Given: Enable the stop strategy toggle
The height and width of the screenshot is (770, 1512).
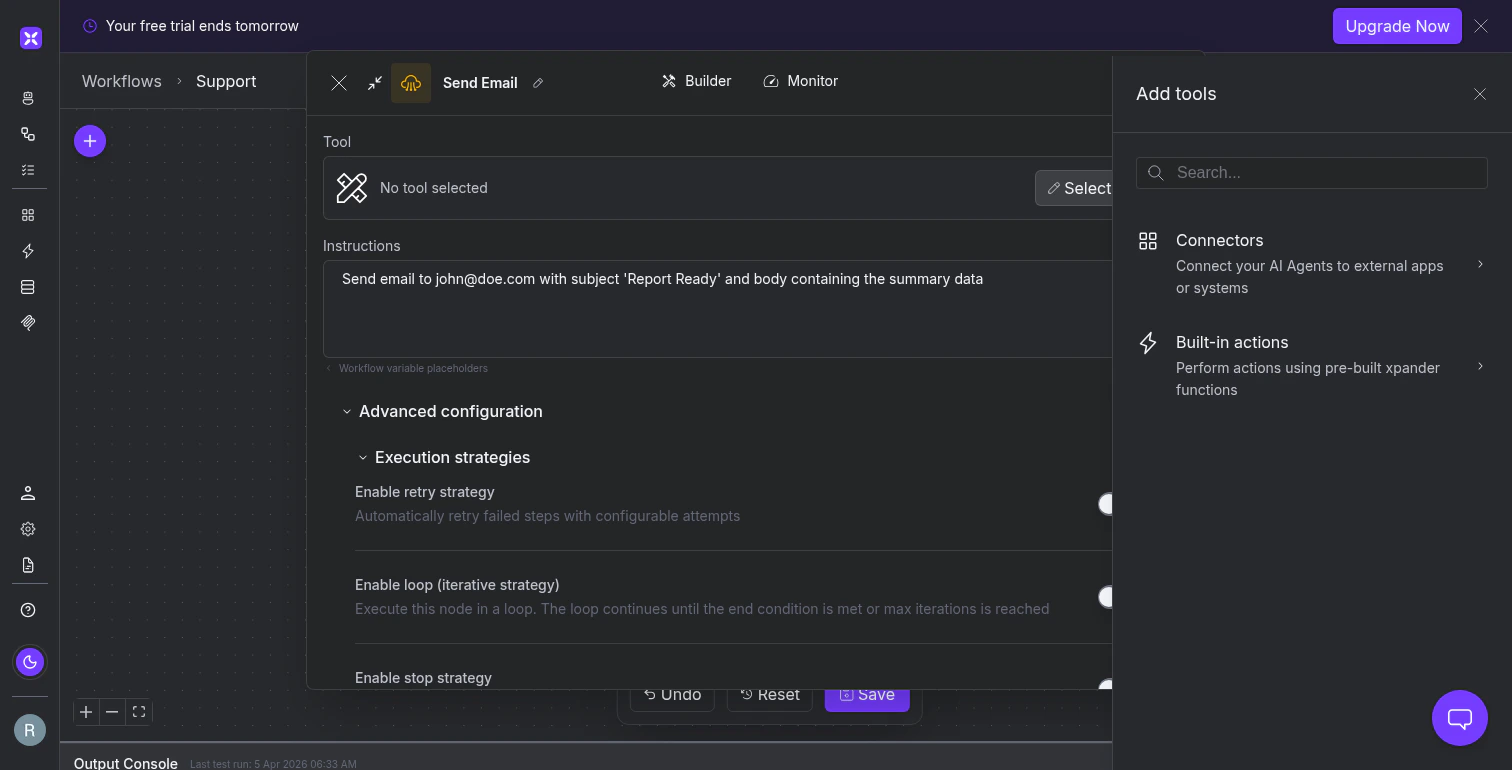Looking at the screenshot, I should [1107, 686].
